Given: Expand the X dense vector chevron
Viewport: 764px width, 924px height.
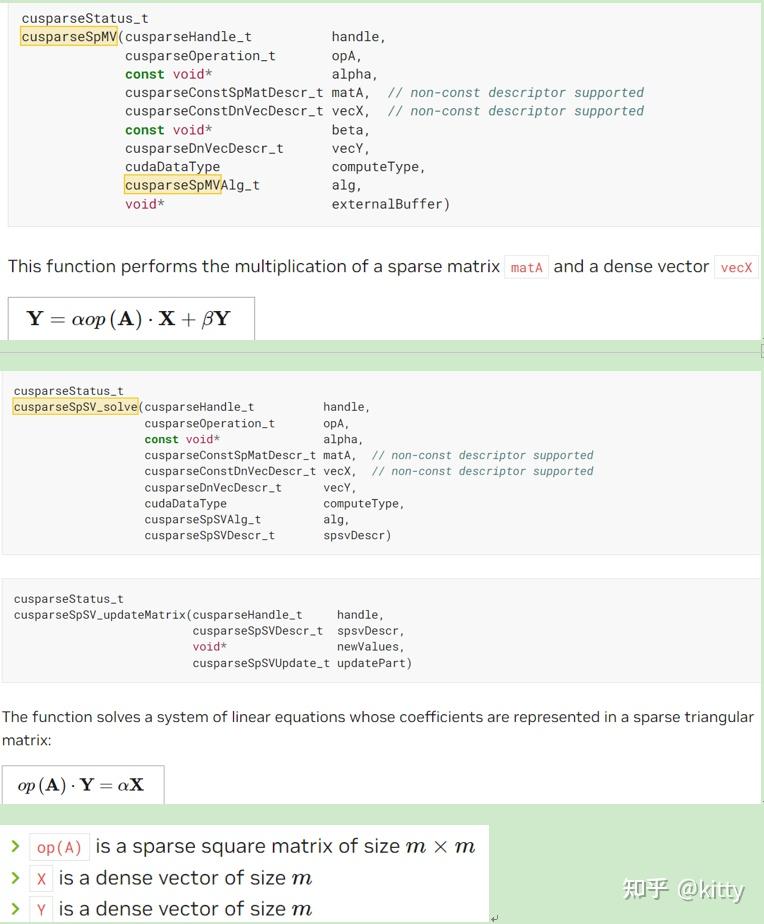Looking at the screenshot, I should pos(15,877).
